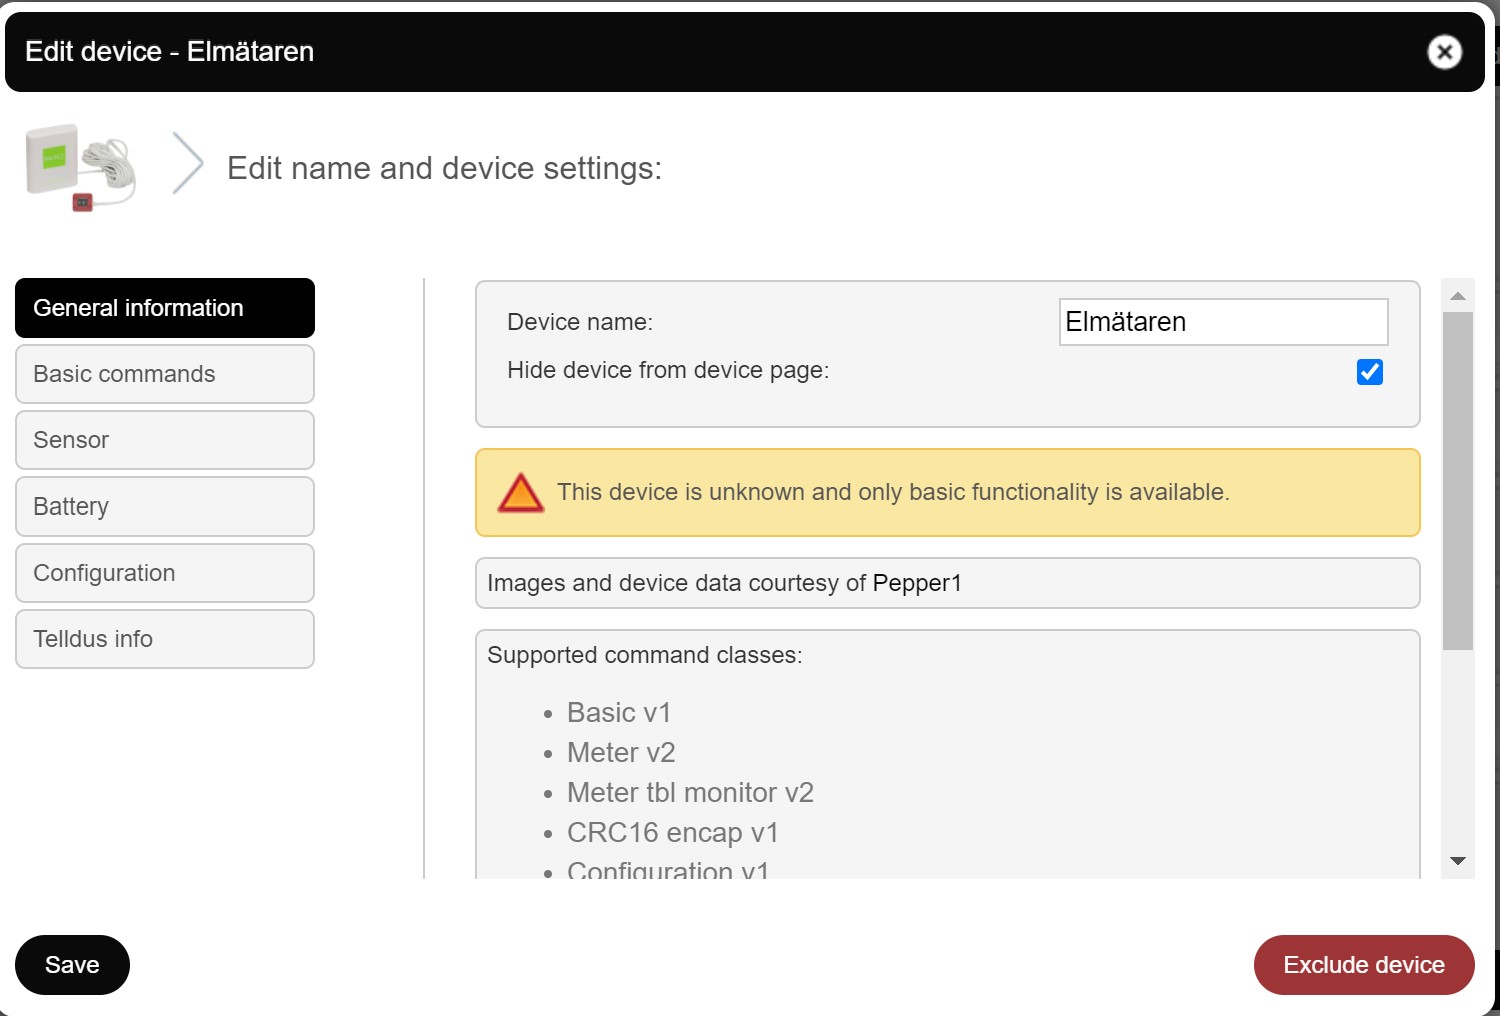Viewport: 1500px width, 1016px height.
Task: Click the unknown device warning message
Action: click(892, 492)
